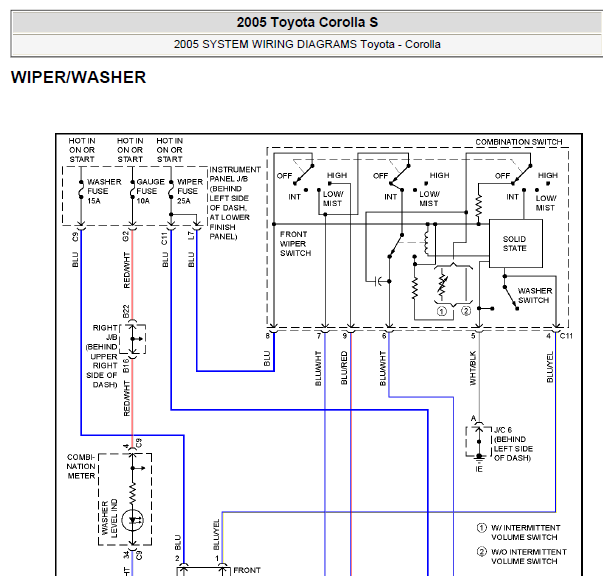Click the B22 connector label
The width and height of the screenshot is (603, 576).
(126, 312)
